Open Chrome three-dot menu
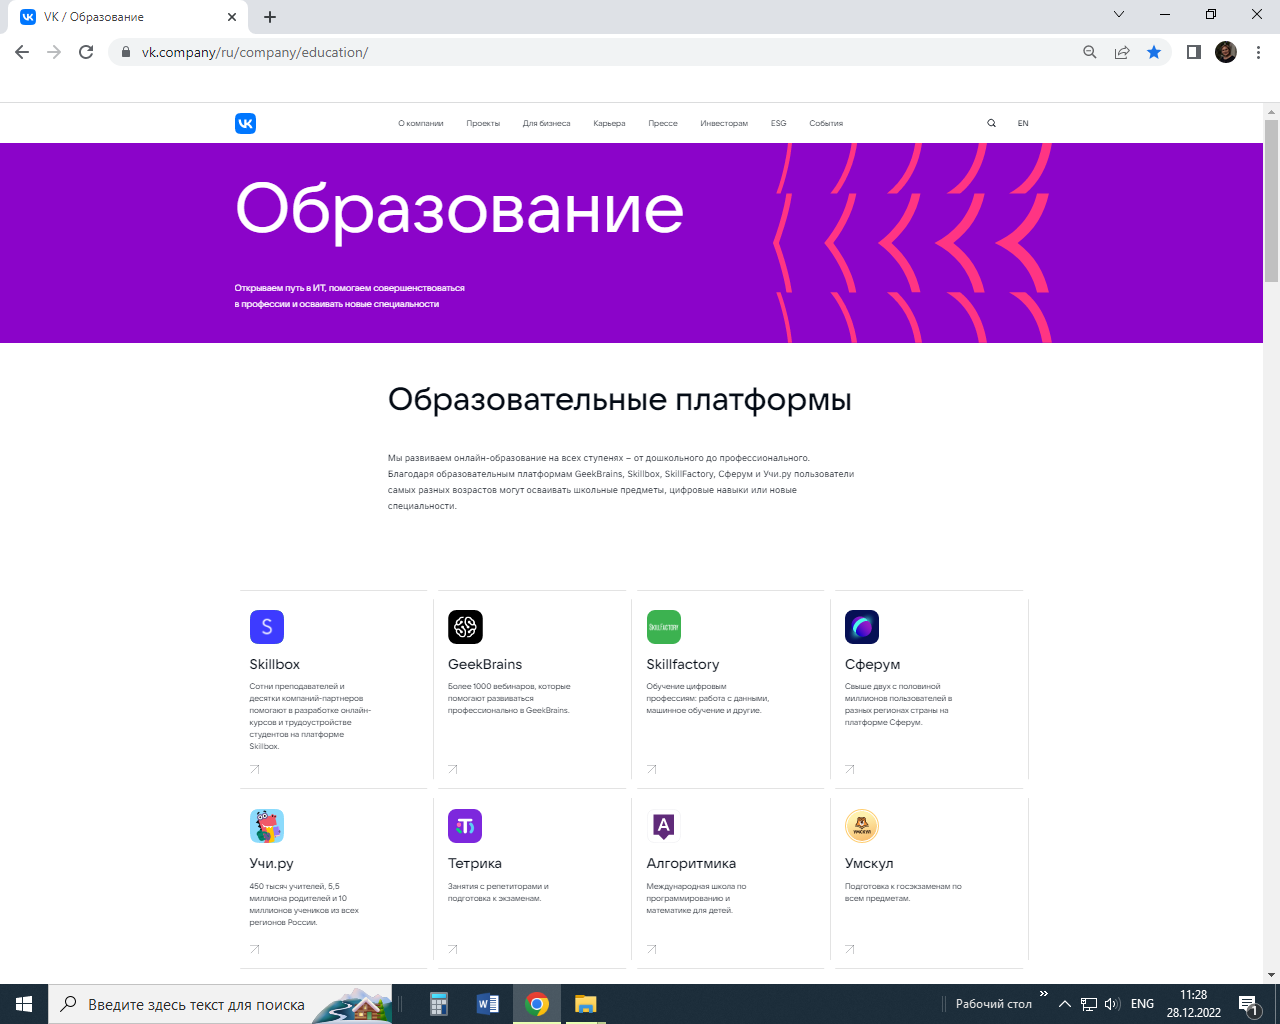Screen dimensions: 1280x1024 pos(1258,52)
